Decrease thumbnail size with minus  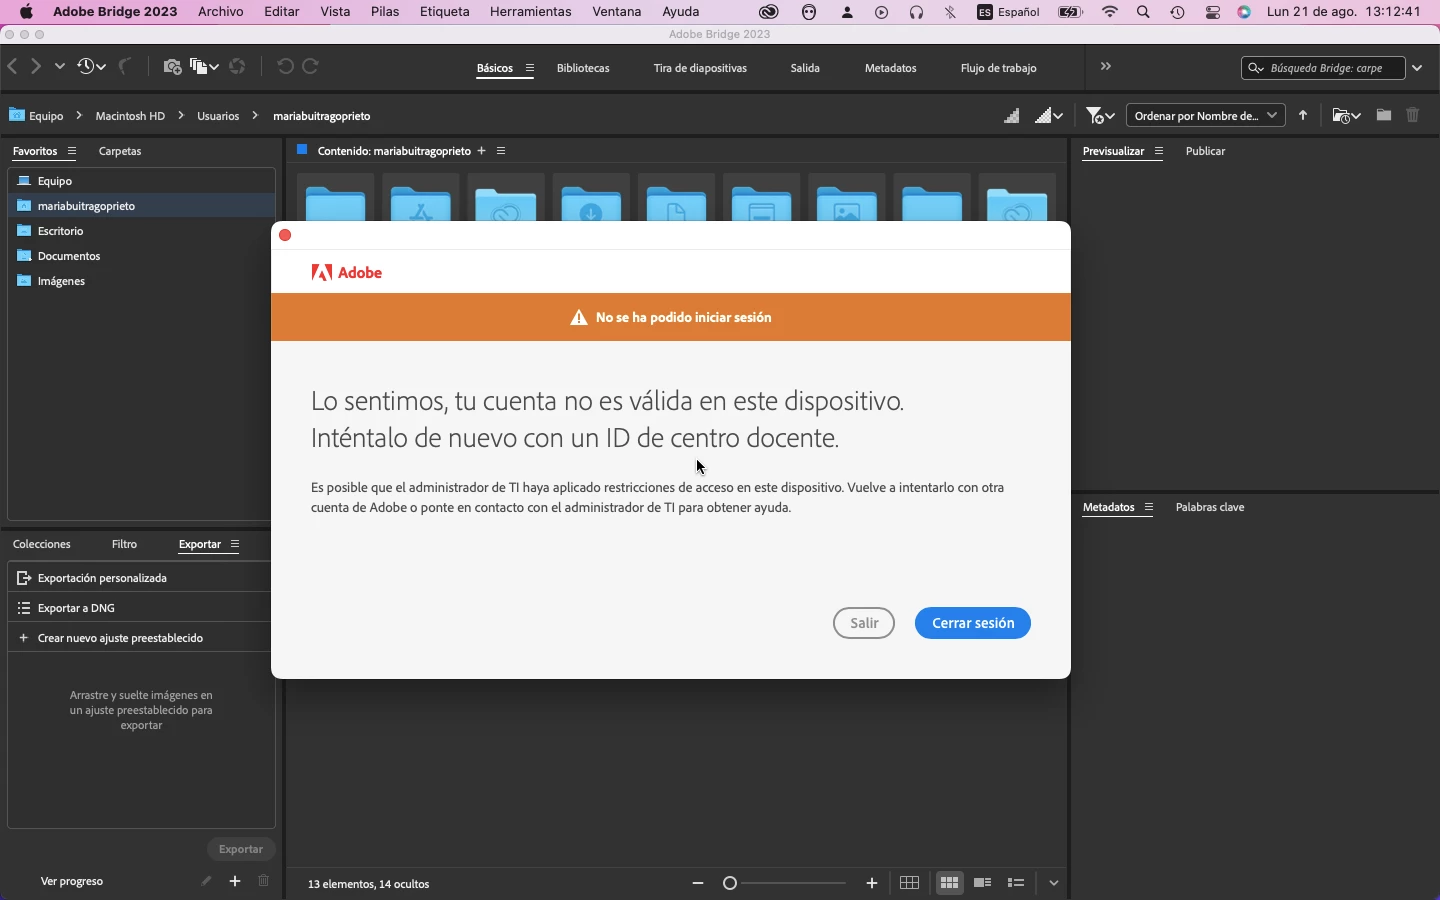tap(699, 884)
